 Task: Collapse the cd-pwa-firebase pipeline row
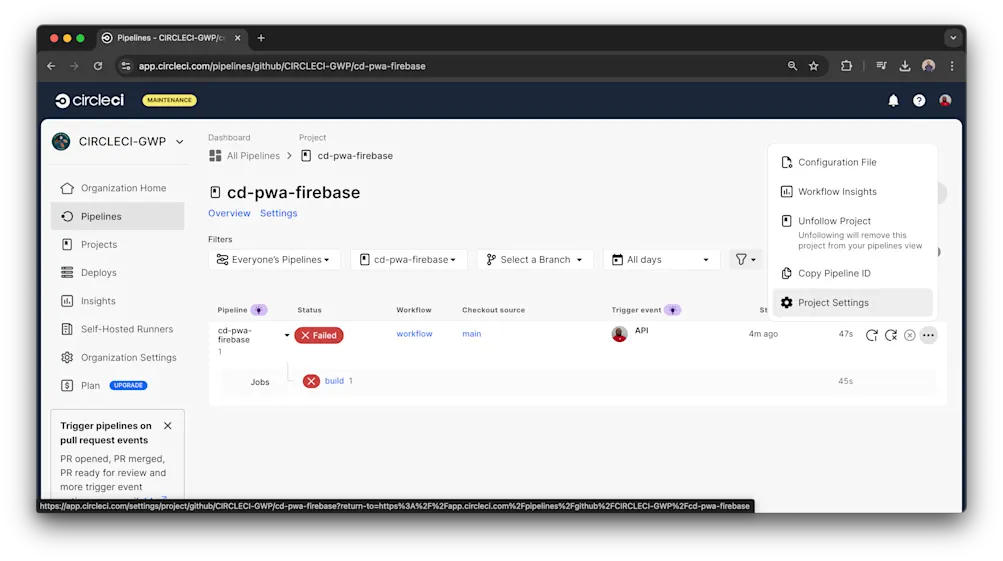tap(287, 335)
